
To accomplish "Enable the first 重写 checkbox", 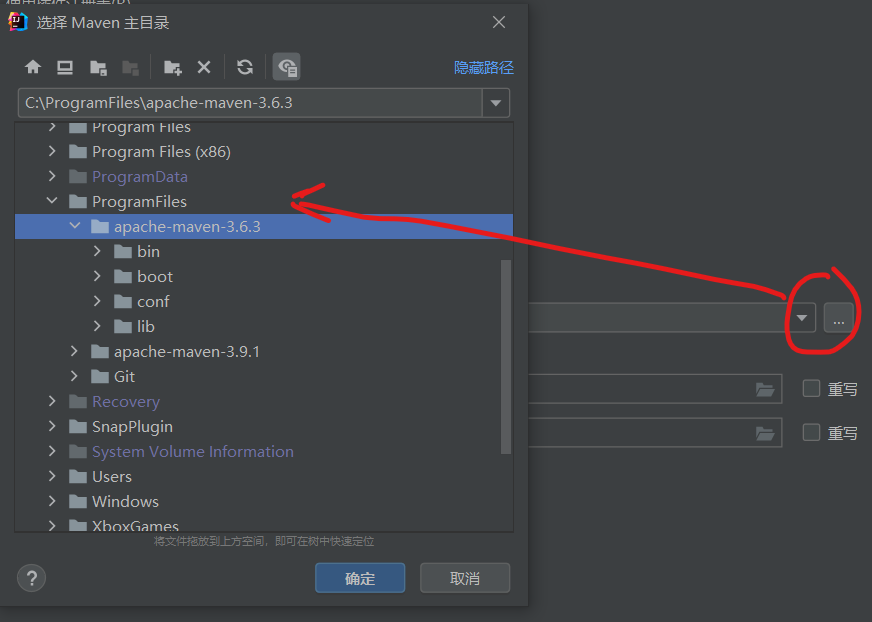I will click(x=811, y=388).
